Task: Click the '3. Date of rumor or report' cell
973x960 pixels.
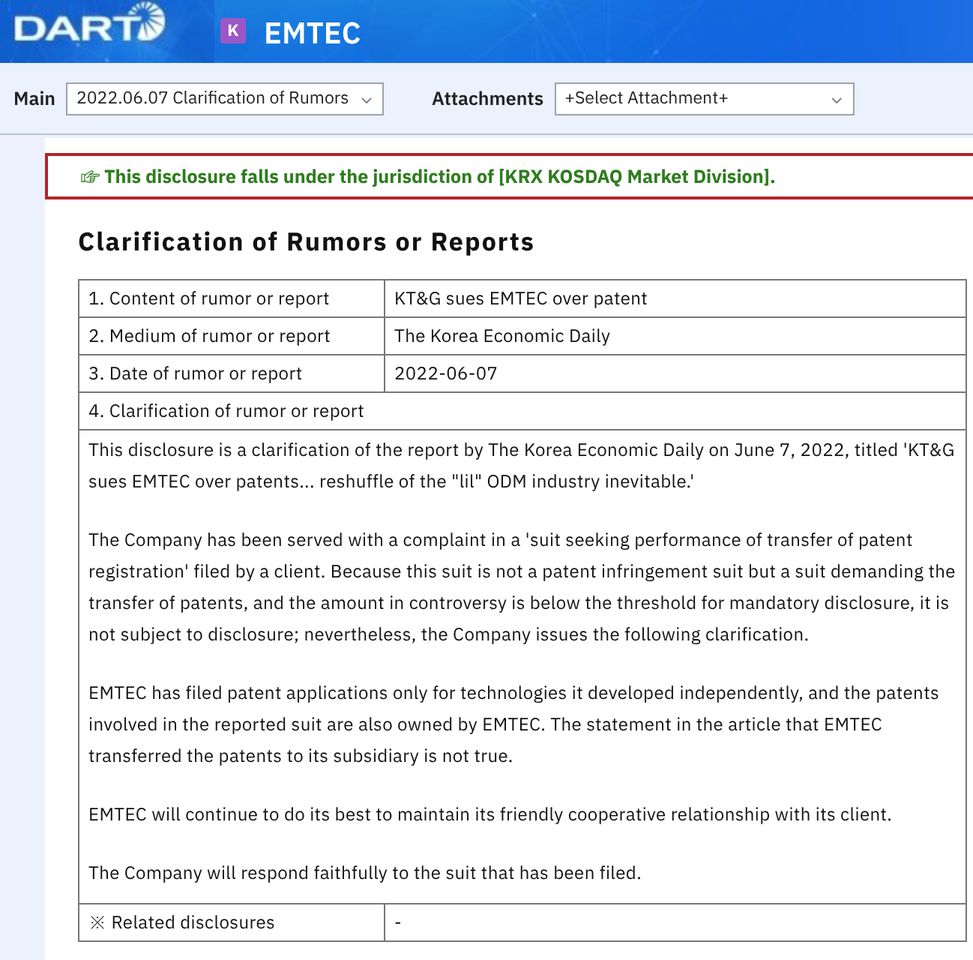Action: click(x=231, y=374)
